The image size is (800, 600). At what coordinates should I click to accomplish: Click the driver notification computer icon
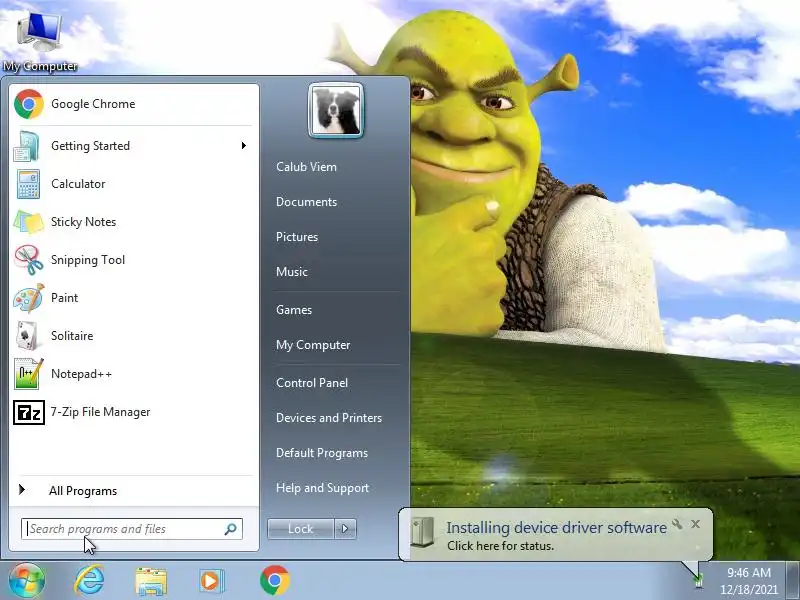(422, 532)
